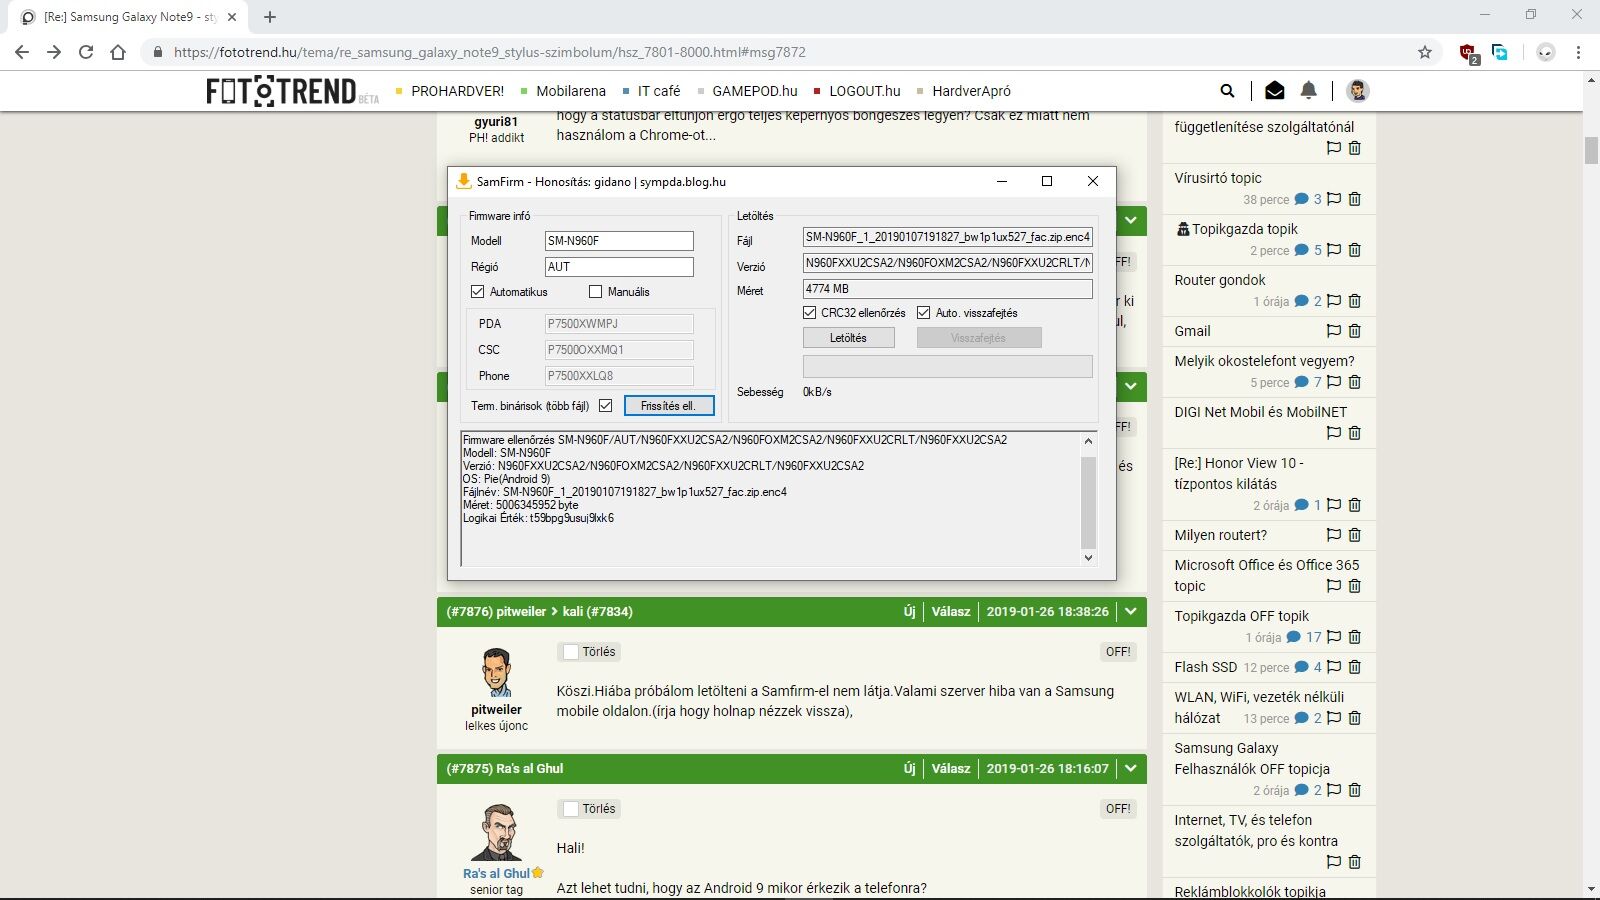Expand options chevron on post #7875
The width and height of the screenshot is (1600, 900).
coord(1131,769)
